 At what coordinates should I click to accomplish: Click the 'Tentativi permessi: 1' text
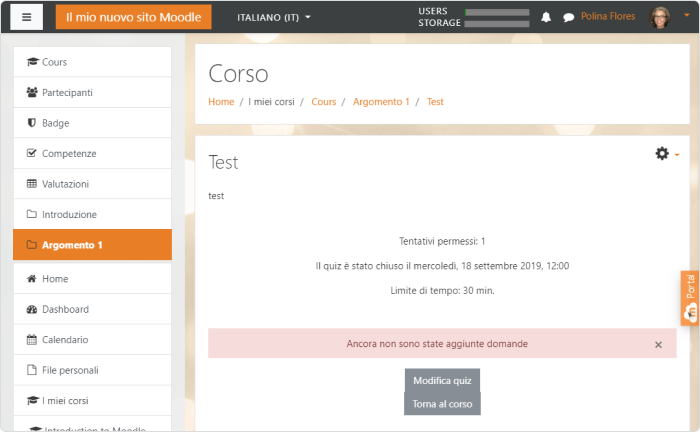[442, 241]
